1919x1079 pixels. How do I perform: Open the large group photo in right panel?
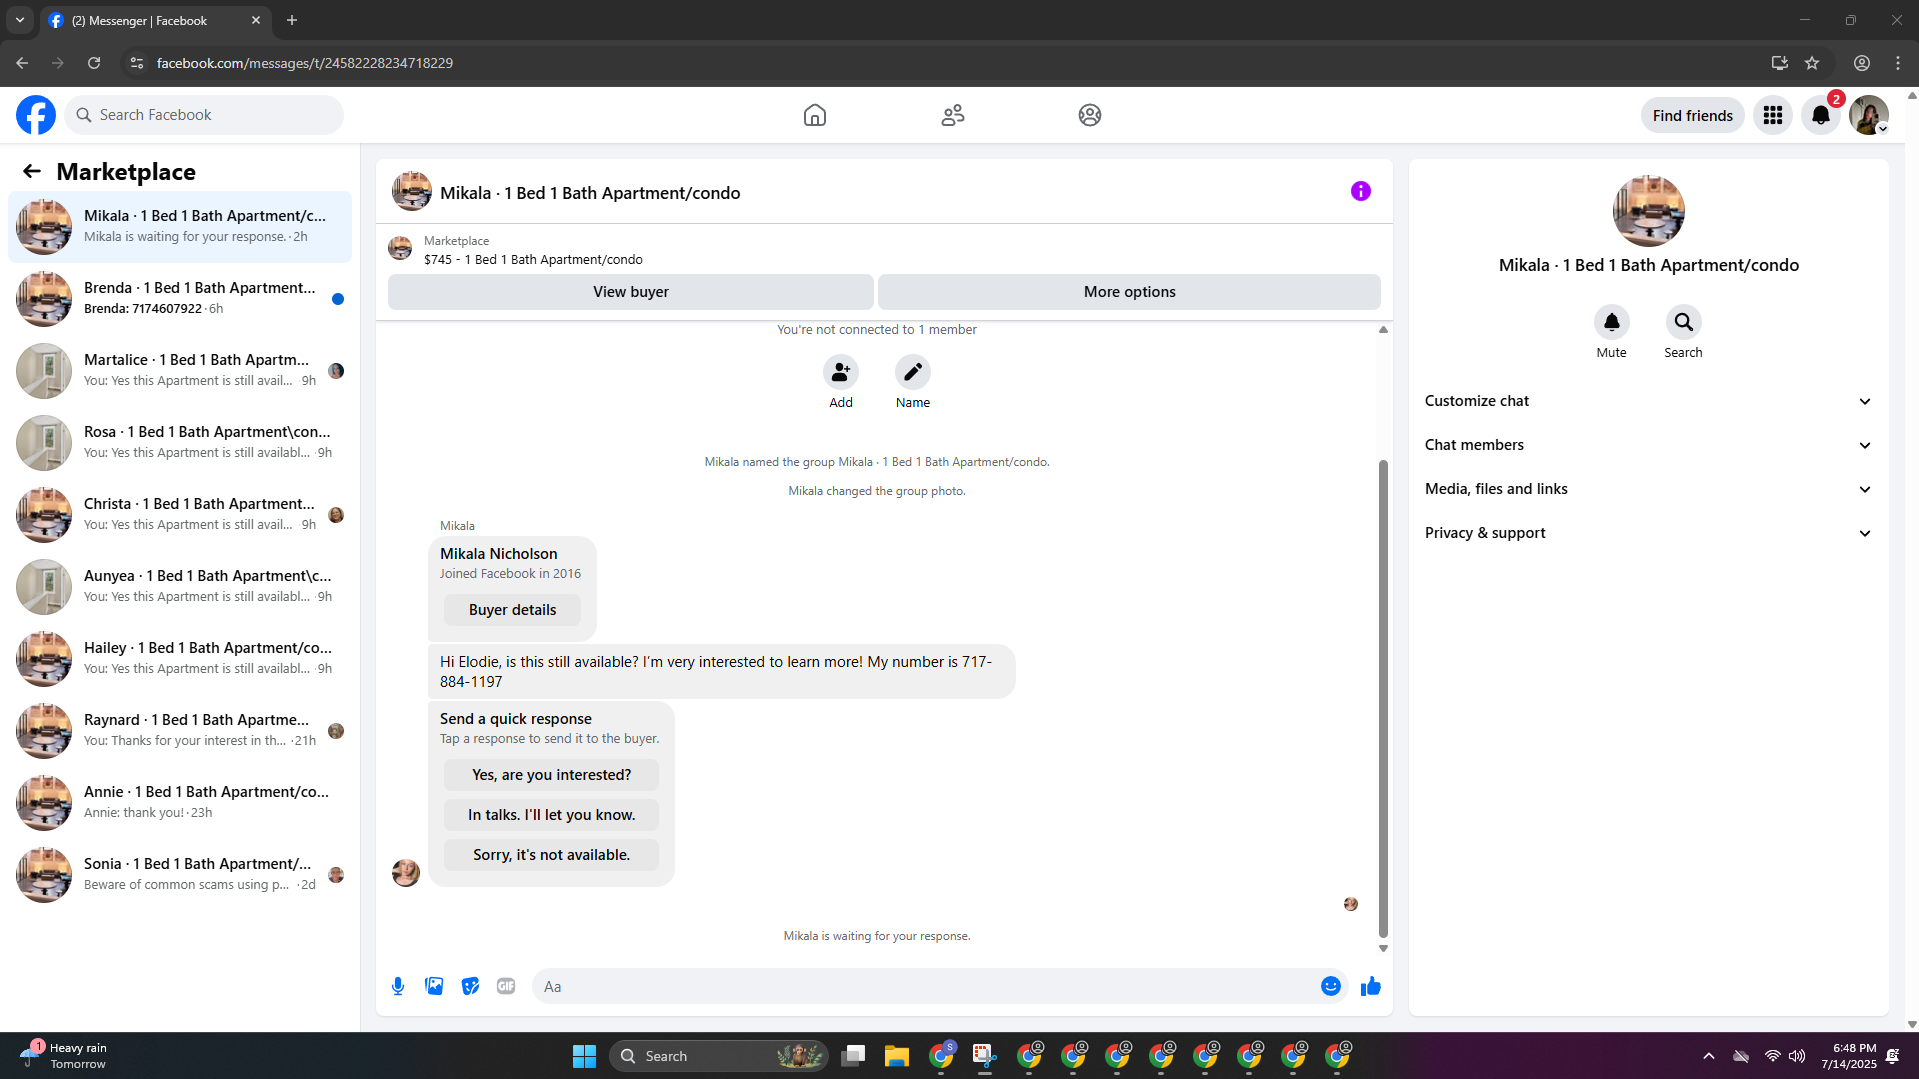1648,211
